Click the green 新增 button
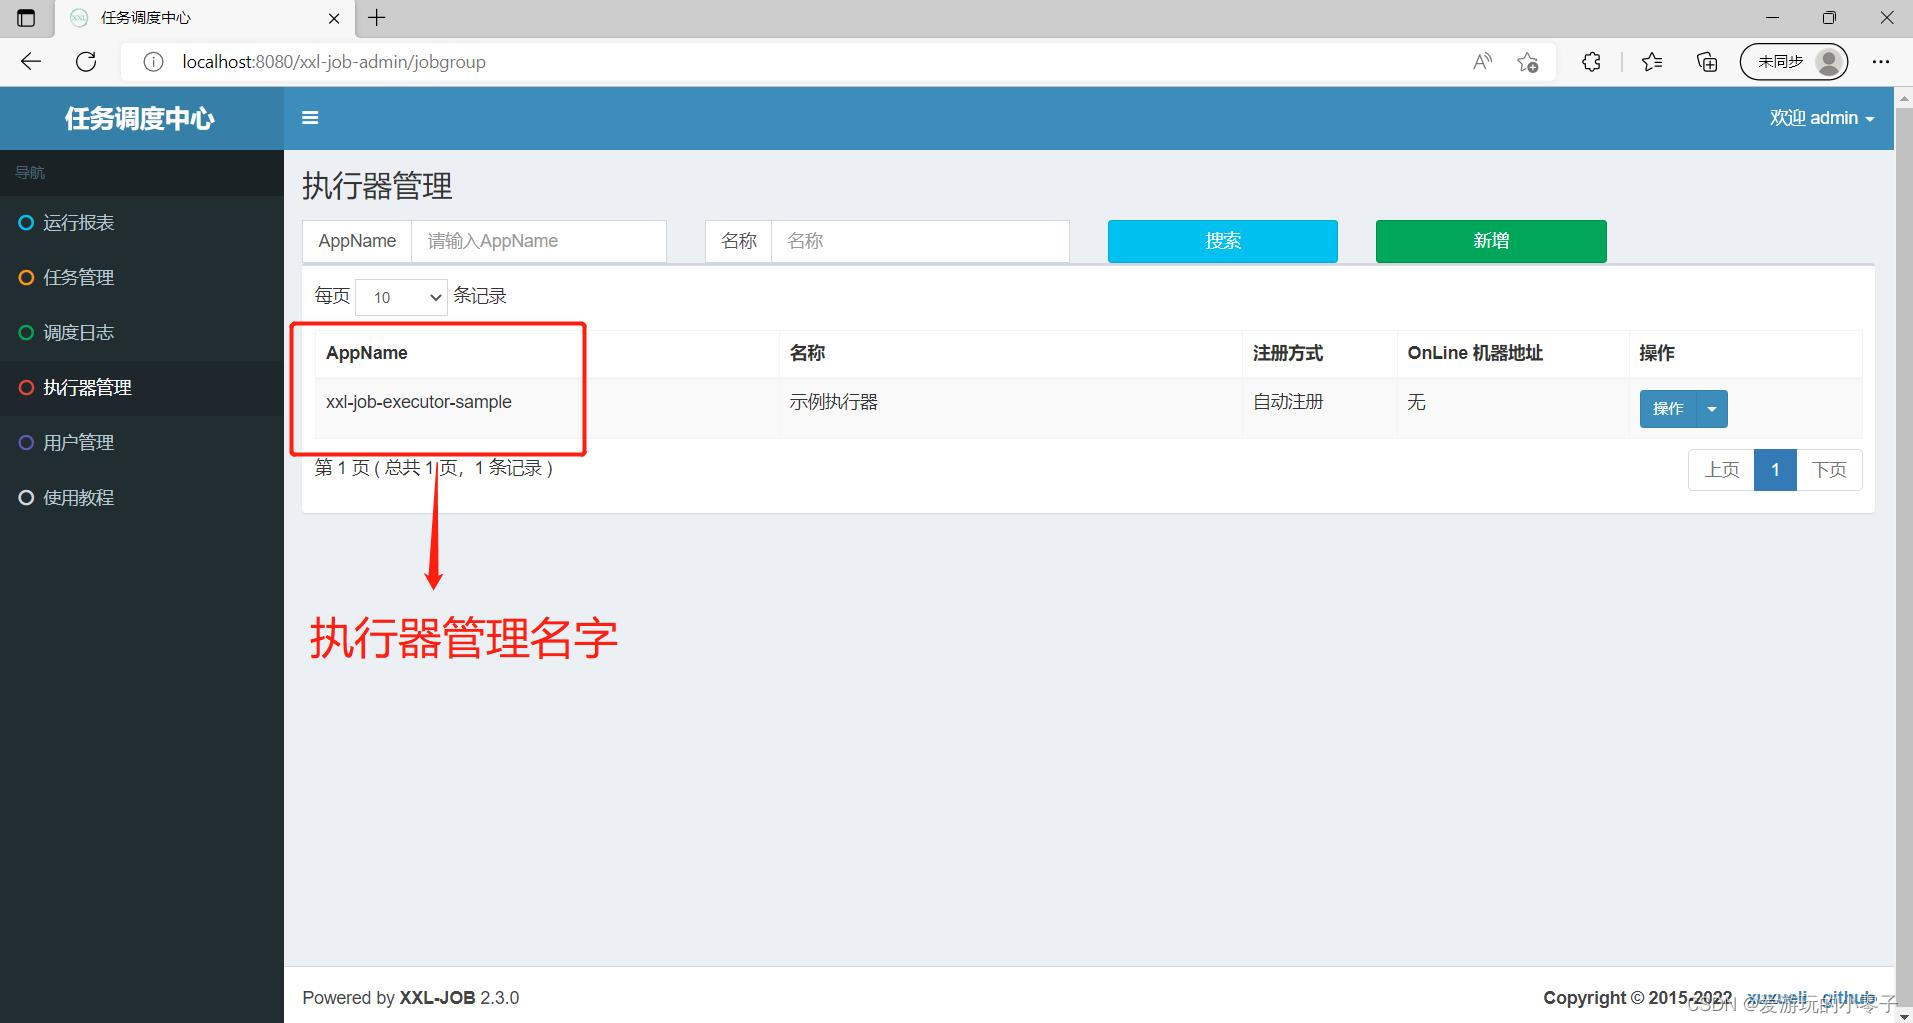Screen dimensions: 1913x1023 (1491, 241)
